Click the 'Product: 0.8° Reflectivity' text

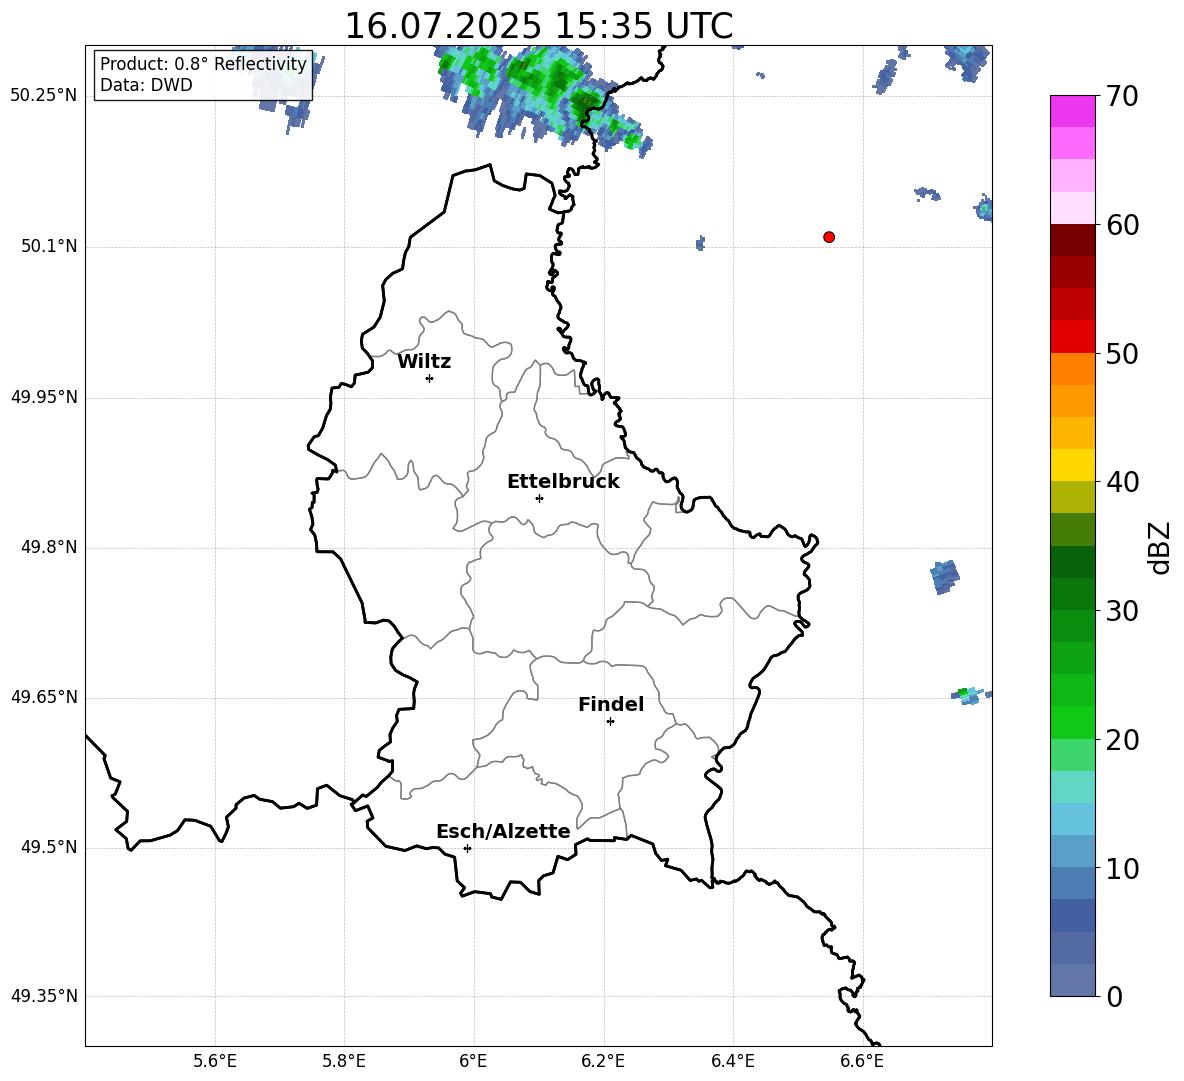pos(203,64)
